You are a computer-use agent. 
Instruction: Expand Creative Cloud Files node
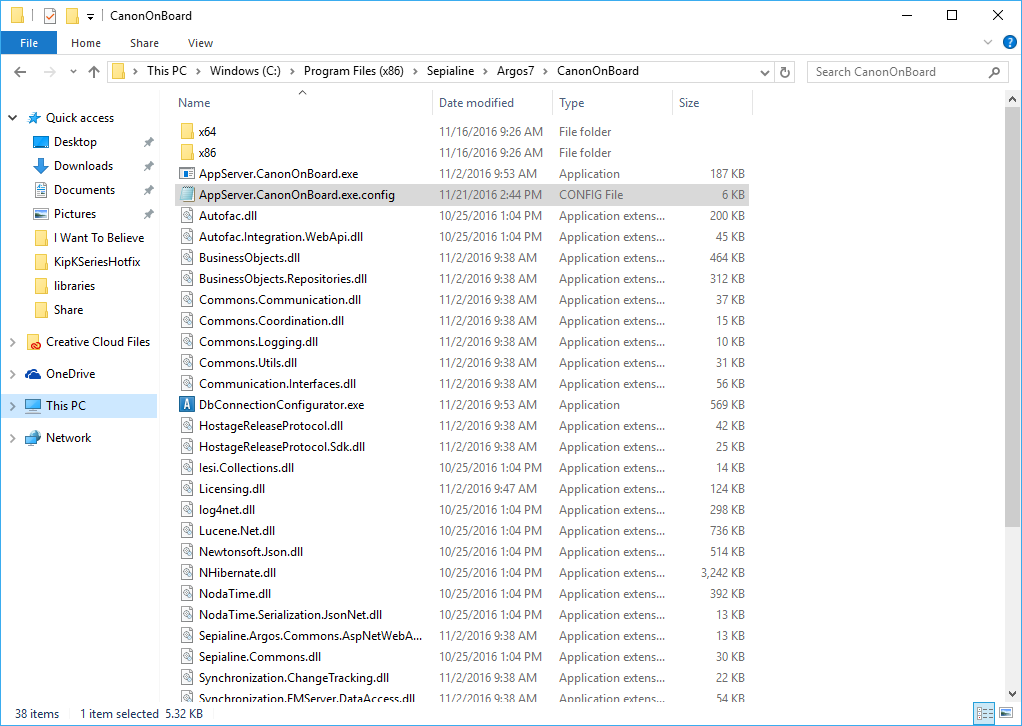coord(12,342)
